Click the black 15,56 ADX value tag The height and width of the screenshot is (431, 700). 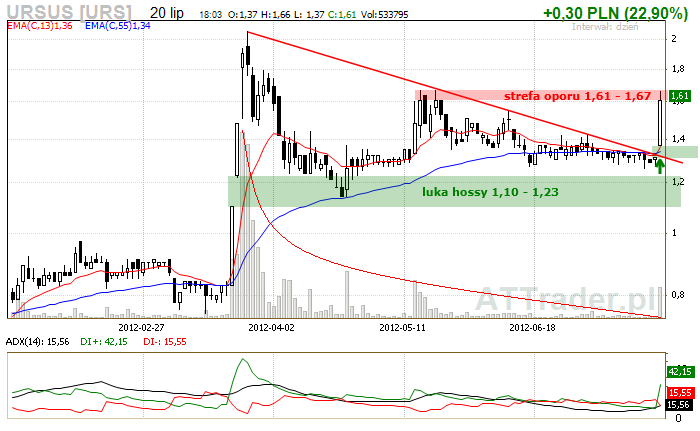click(680, 405)
